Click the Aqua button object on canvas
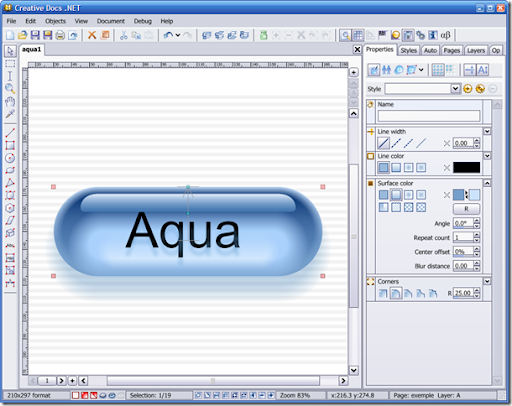 (x=188, y=231)
